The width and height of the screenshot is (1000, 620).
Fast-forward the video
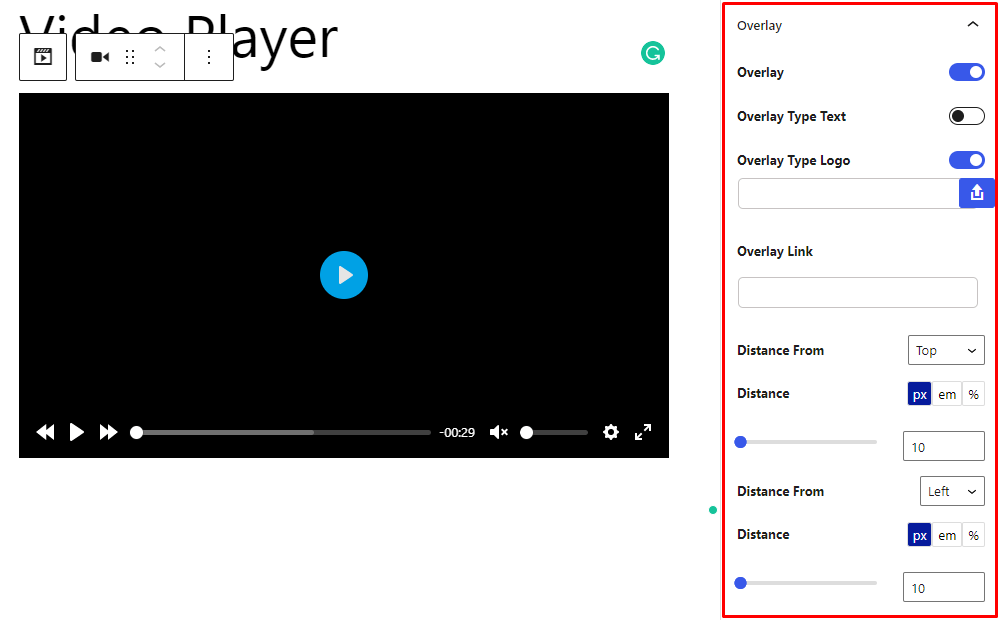(108, 432)
